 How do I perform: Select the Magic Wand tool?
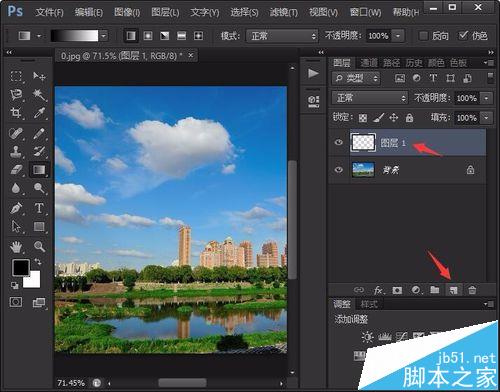pyautogui.click(x=39, y=95)
